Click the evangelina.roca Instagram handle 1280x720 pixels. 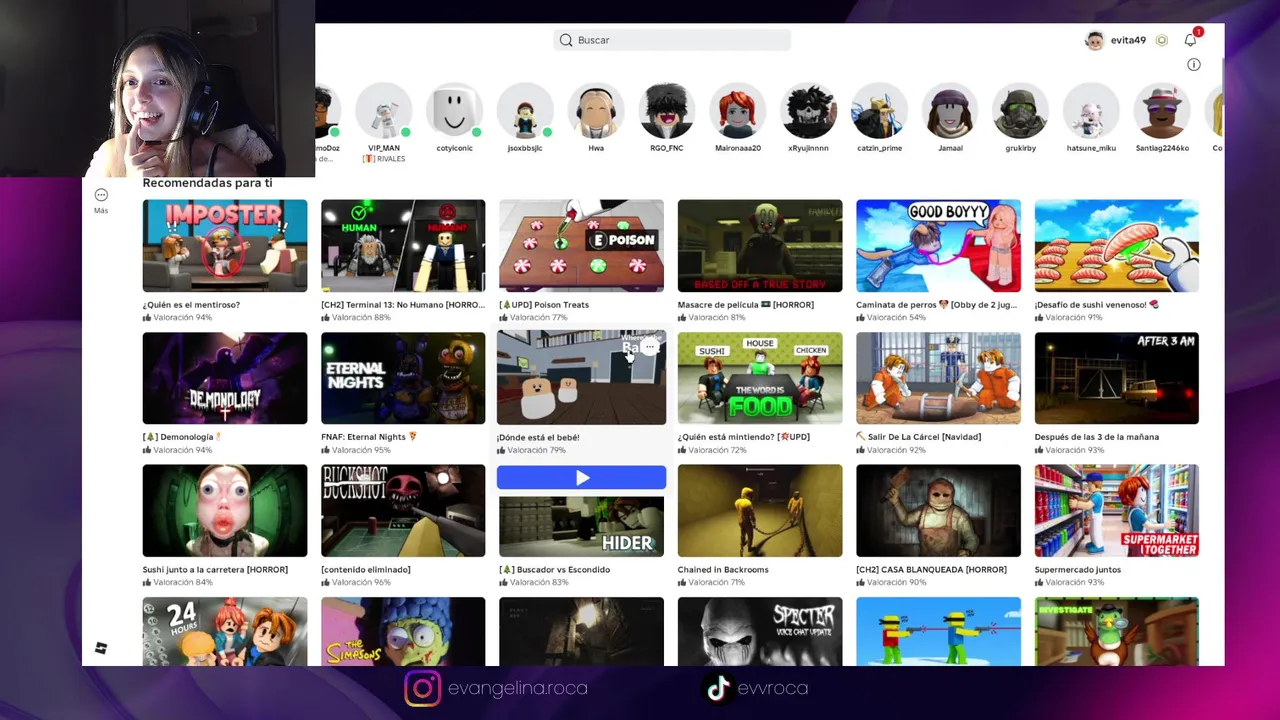pyautogui.click(x=518, y=688)
